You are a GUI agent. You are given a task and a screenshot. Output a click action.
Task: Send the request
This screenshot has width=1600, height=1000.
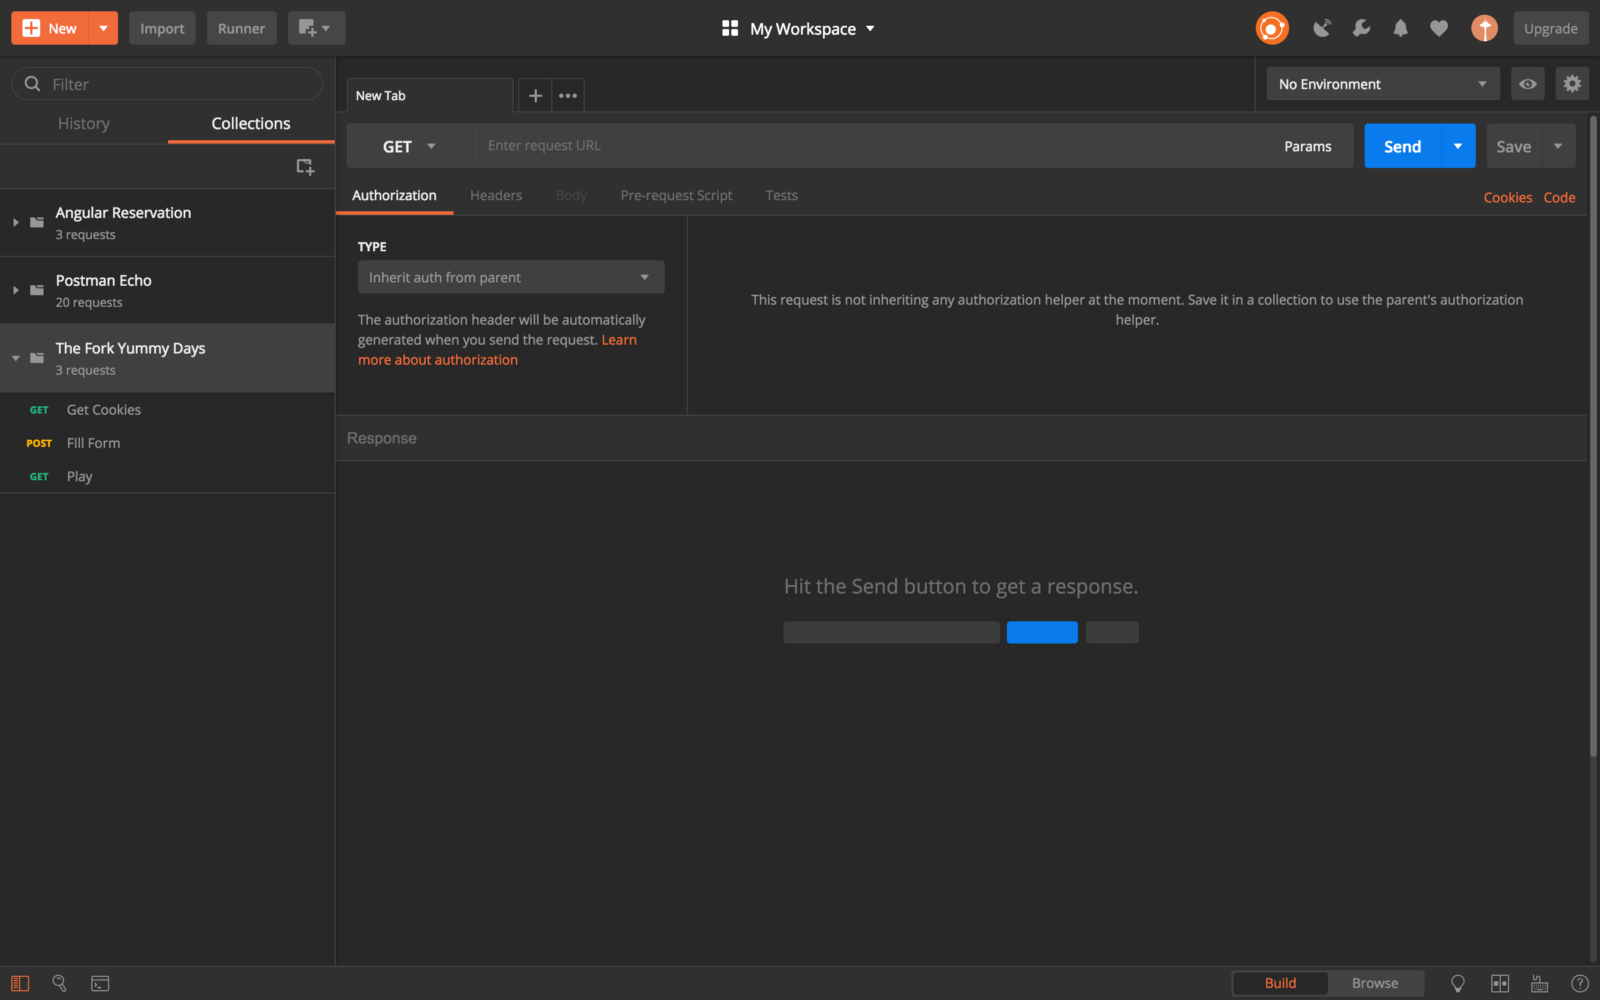[1403, 146]
